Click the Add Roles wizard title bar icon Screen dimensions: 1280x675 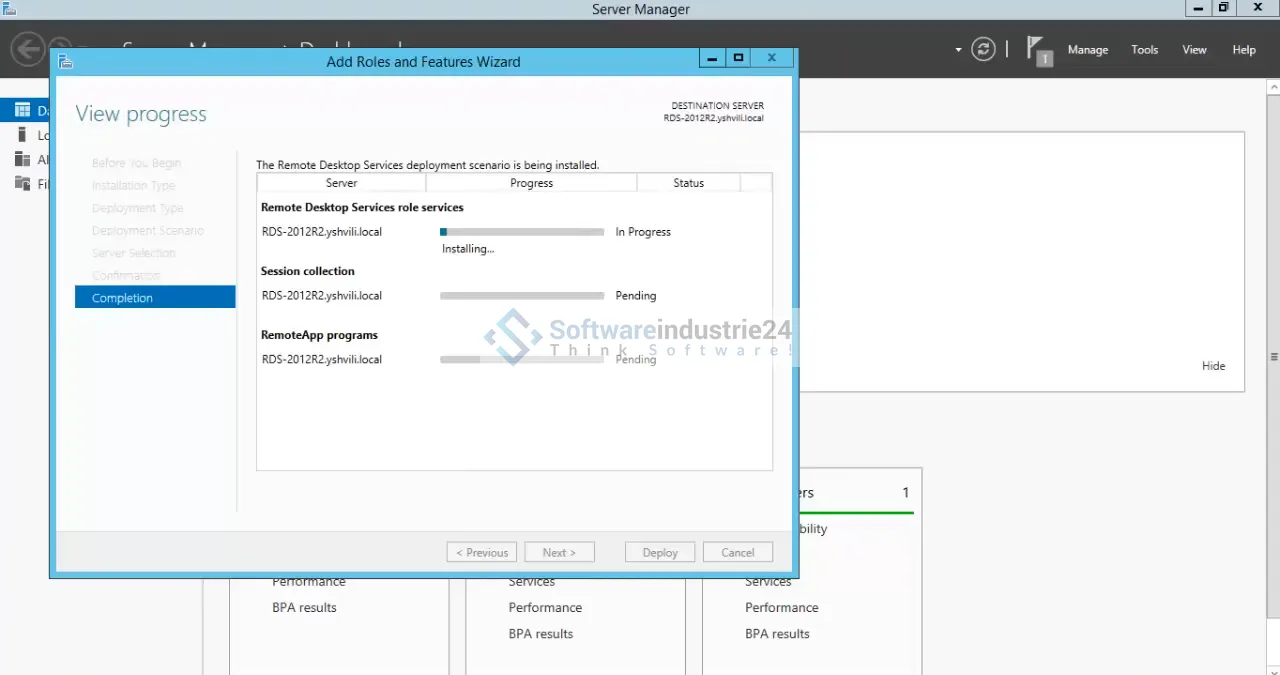click(66, 61)
